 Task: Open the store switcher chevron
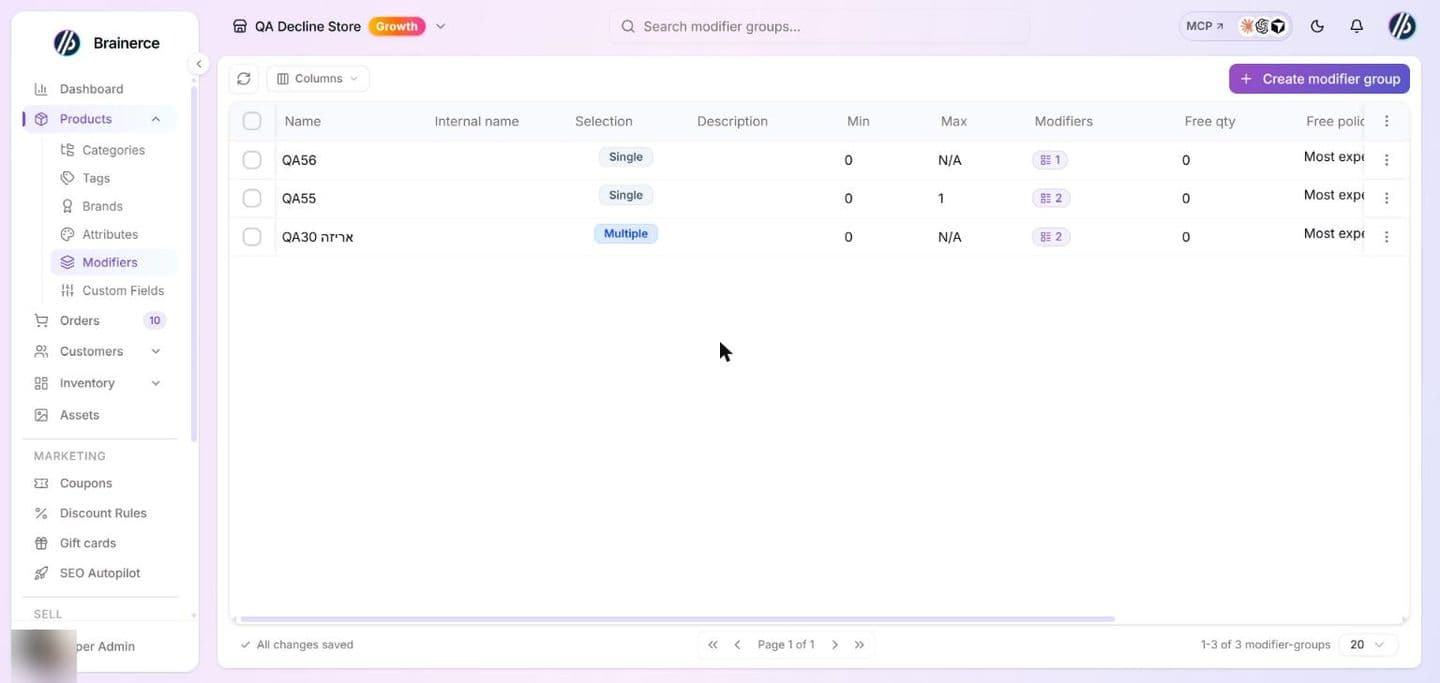441,27
